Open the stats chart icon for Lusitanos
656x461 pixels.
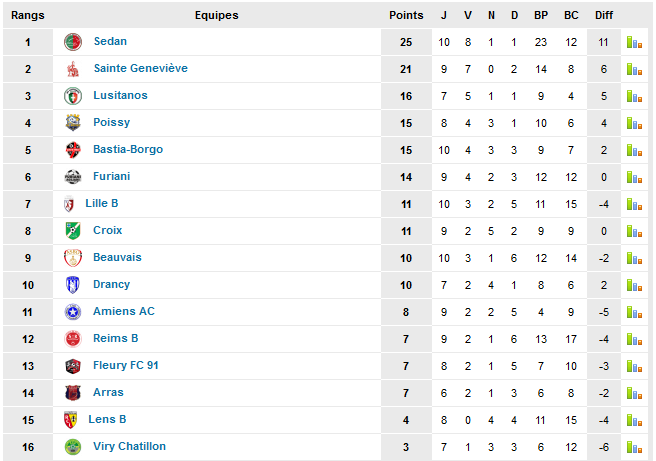tap(634, 96)
